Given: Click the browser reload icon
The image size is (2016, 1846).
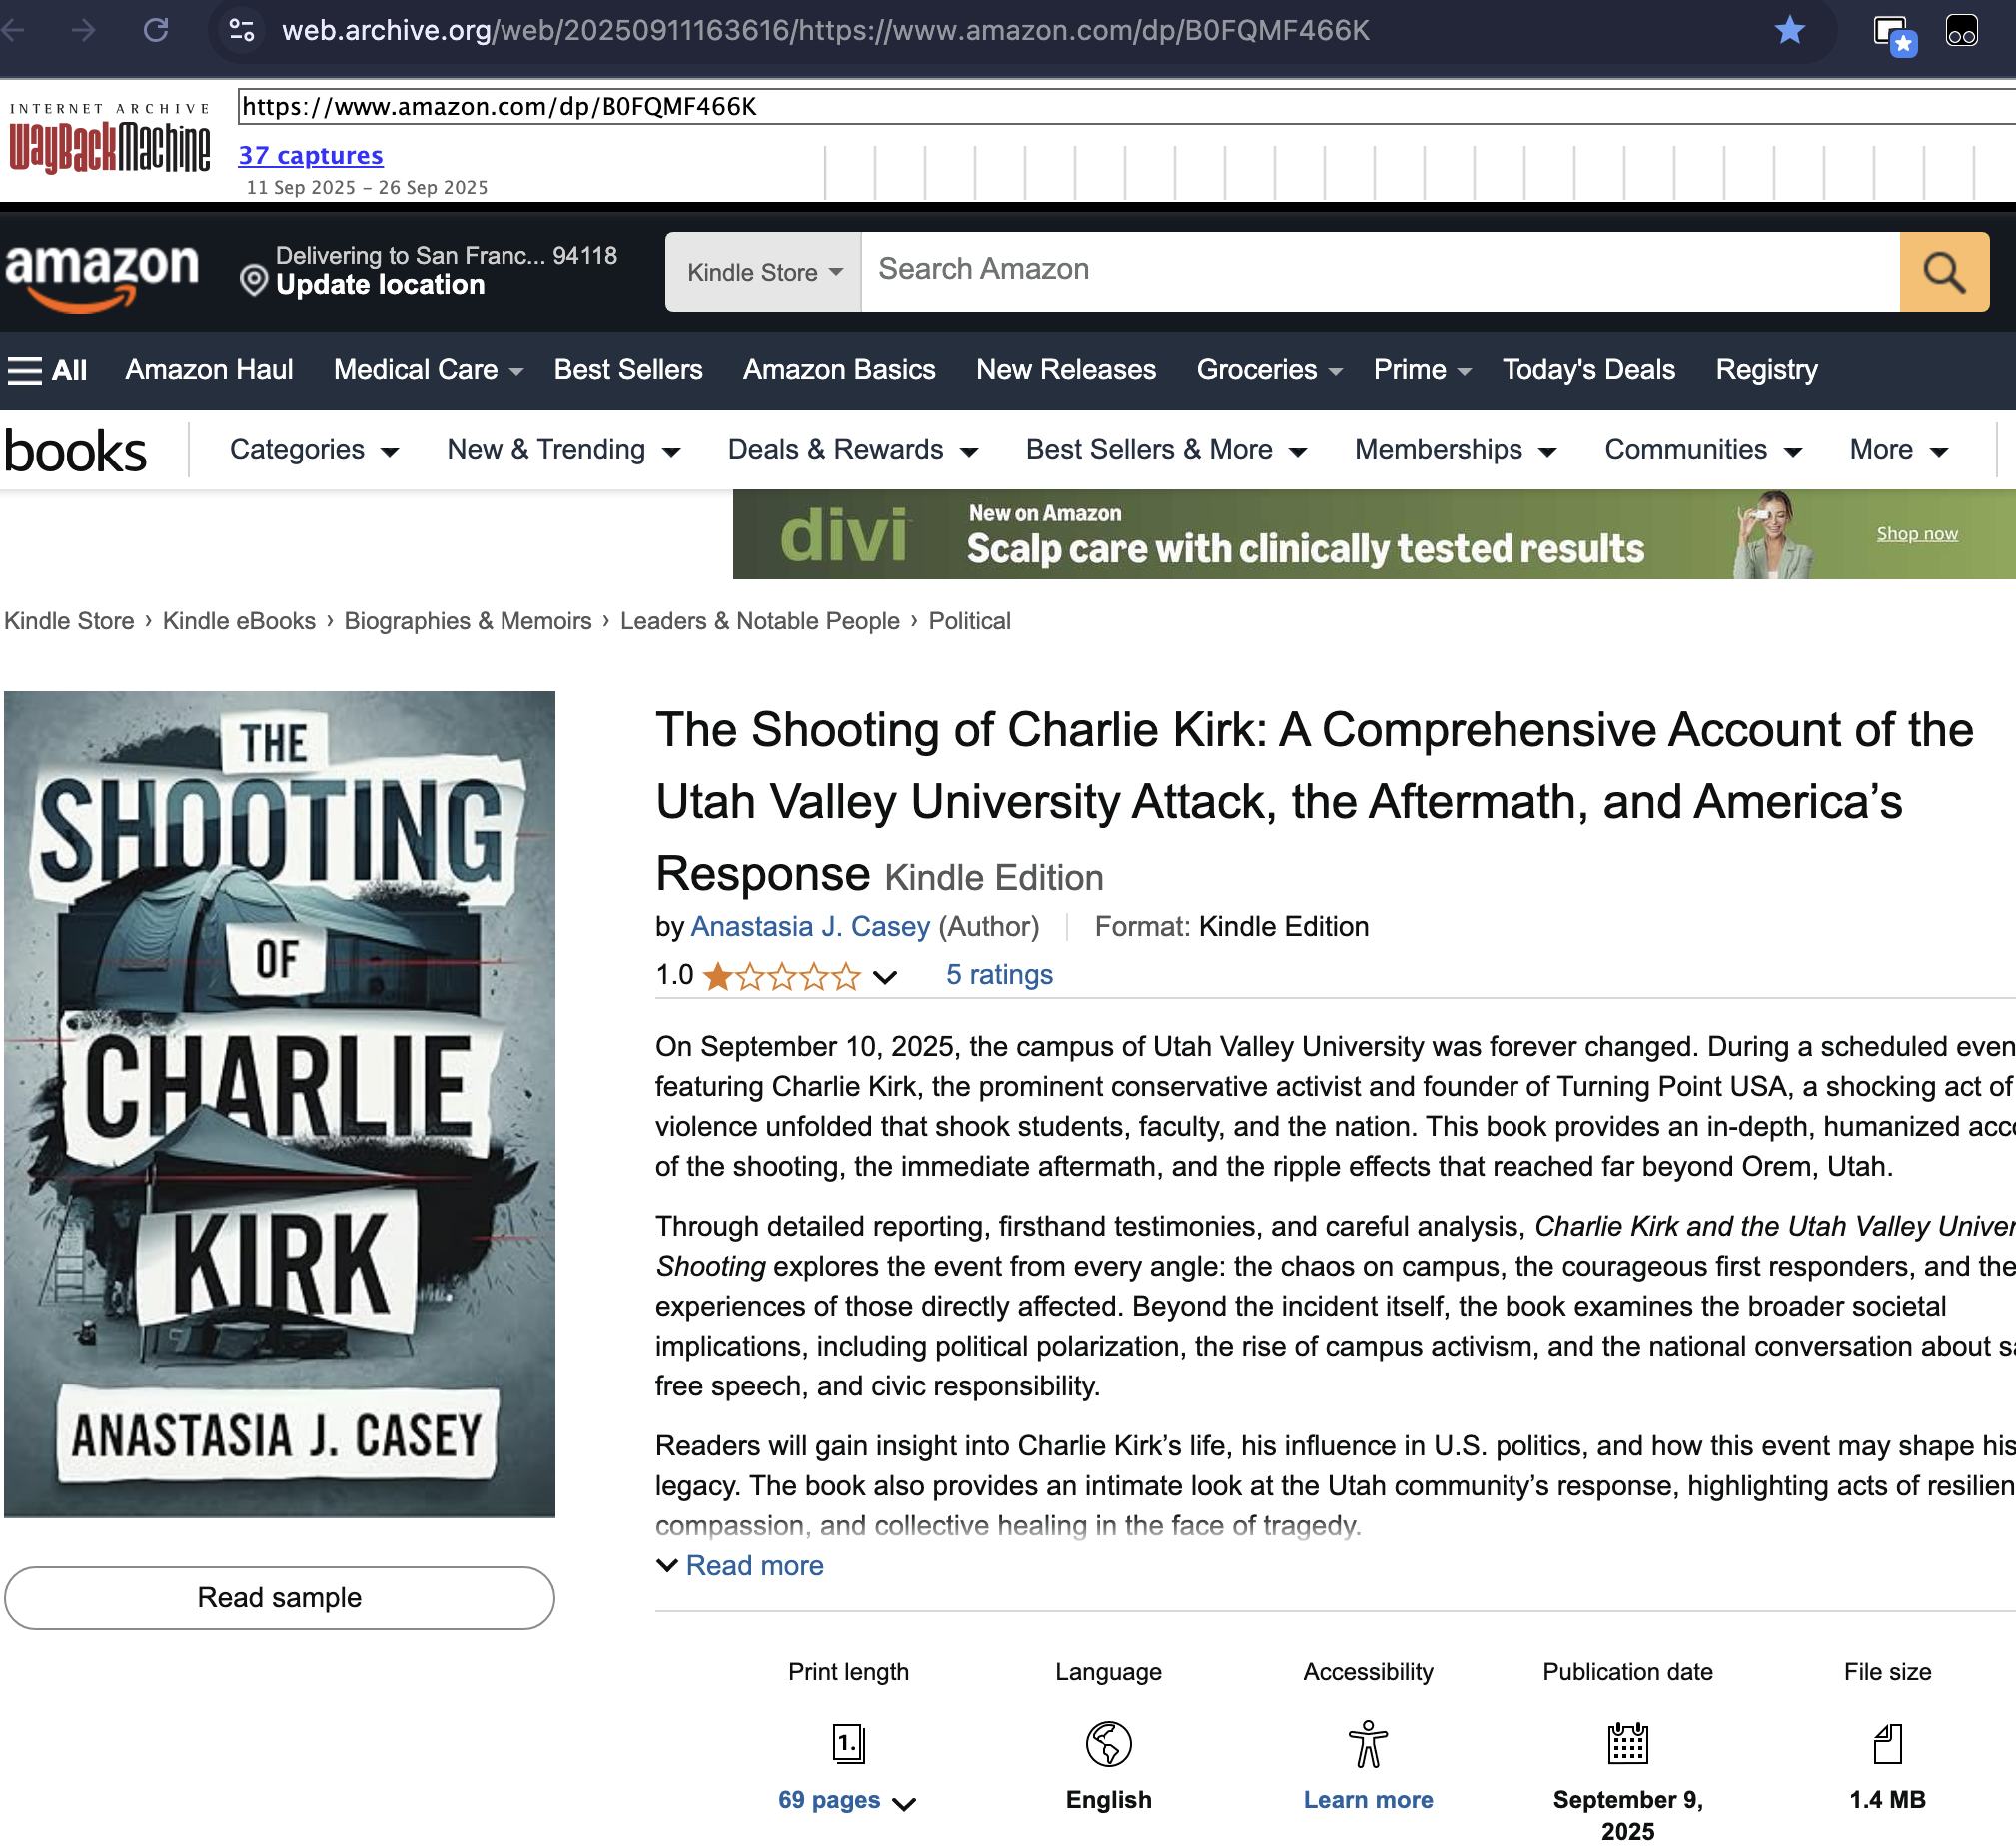Looking at the screenshot, I should (x=156, y=30).
